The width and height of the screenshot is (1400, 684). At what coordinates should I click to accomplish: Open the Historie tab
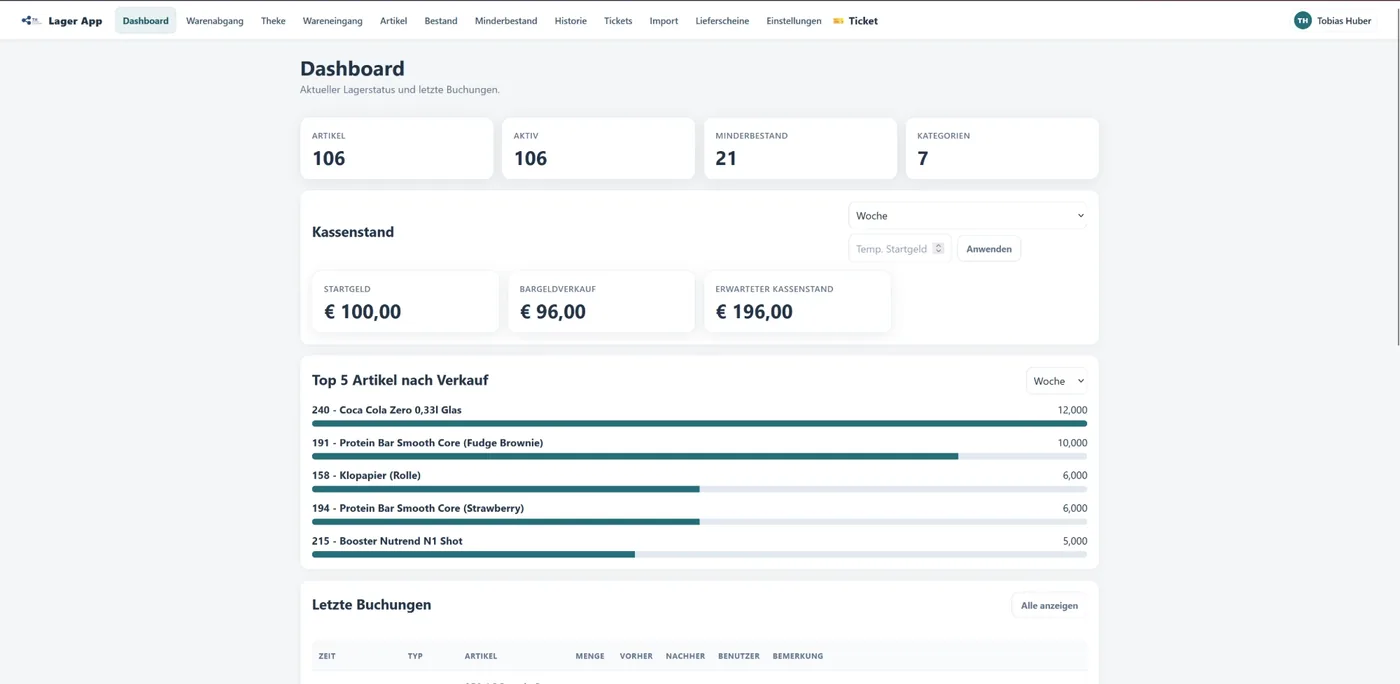coord(570,20)
